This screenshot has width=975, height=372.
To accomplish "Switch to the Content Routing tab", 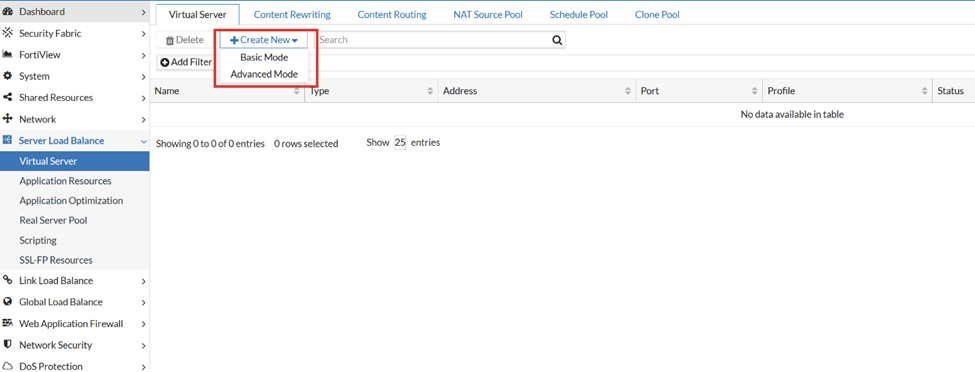I will click(x=392, y=14).
